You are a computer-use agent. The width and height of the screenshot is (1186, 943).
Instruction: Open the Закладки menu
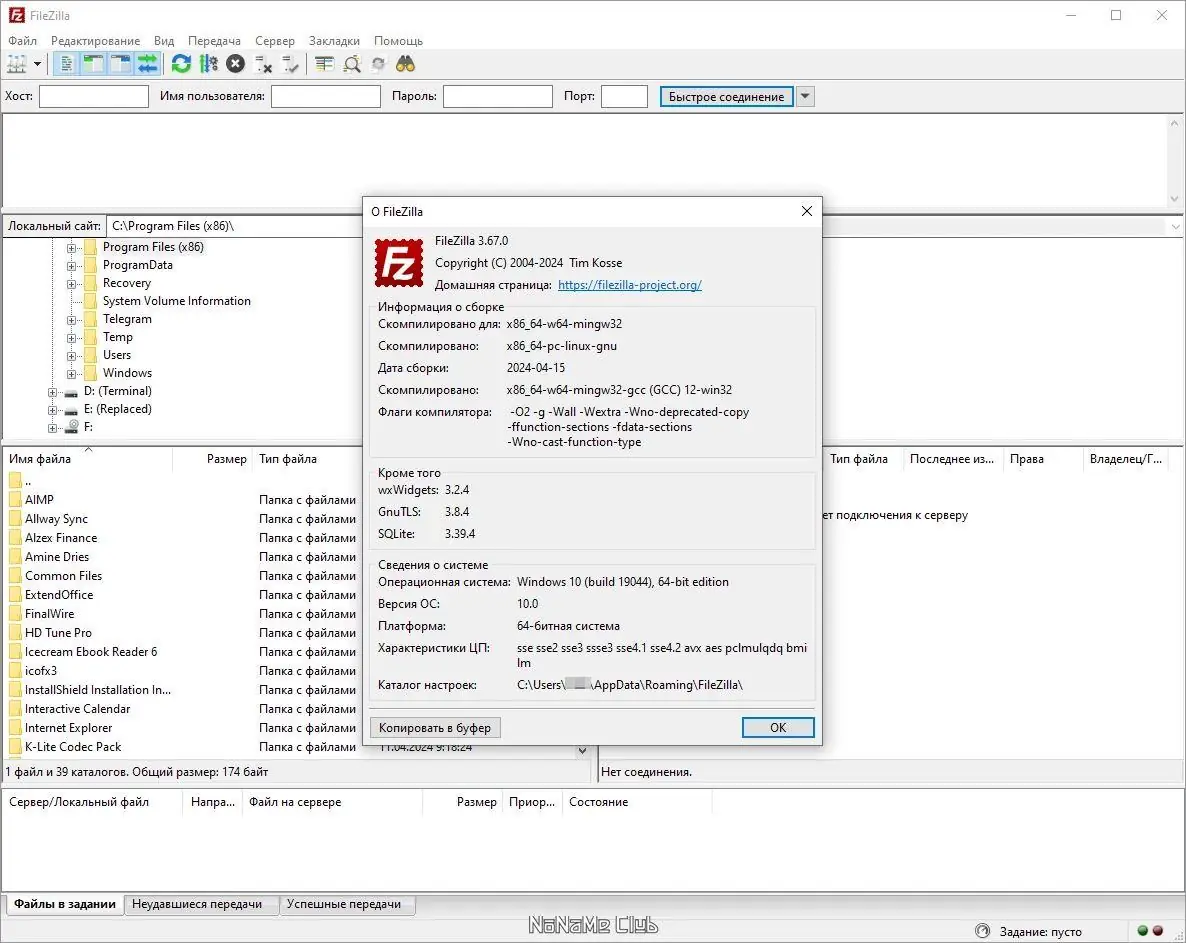pyautogui.click(x=334, y=41)
